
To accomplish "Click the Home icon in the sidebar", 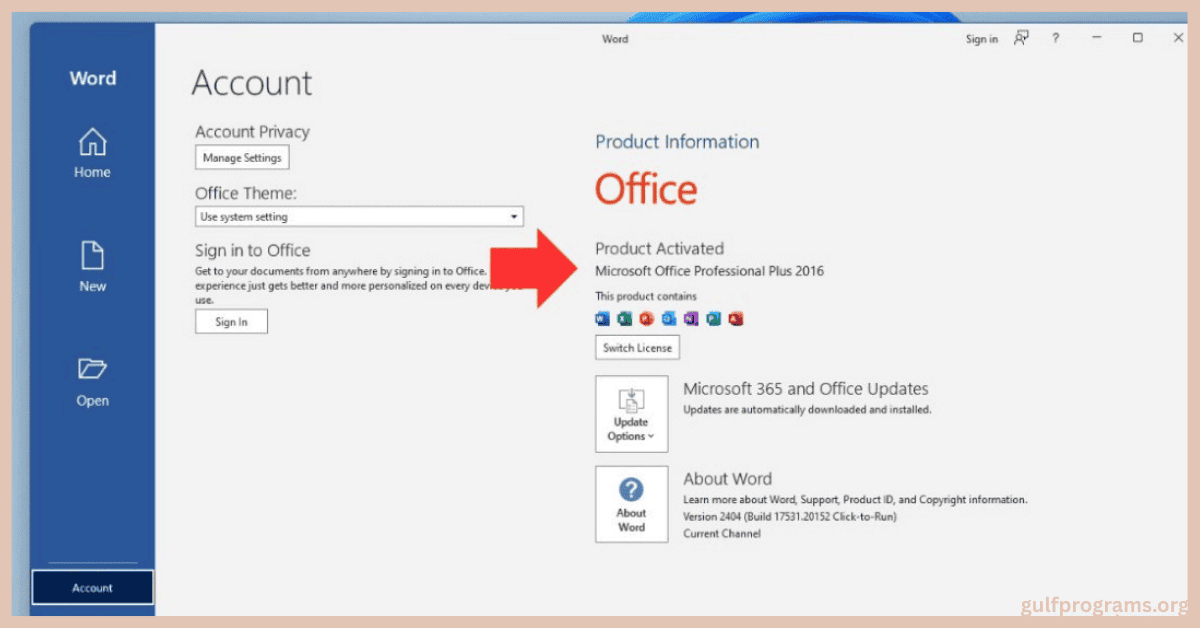I will (92, 143).
